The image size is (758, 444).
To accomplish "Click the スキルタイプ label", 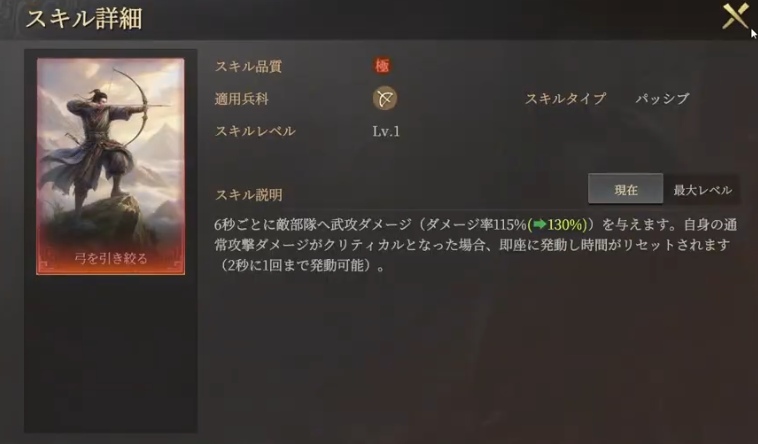I will point(565,99).
